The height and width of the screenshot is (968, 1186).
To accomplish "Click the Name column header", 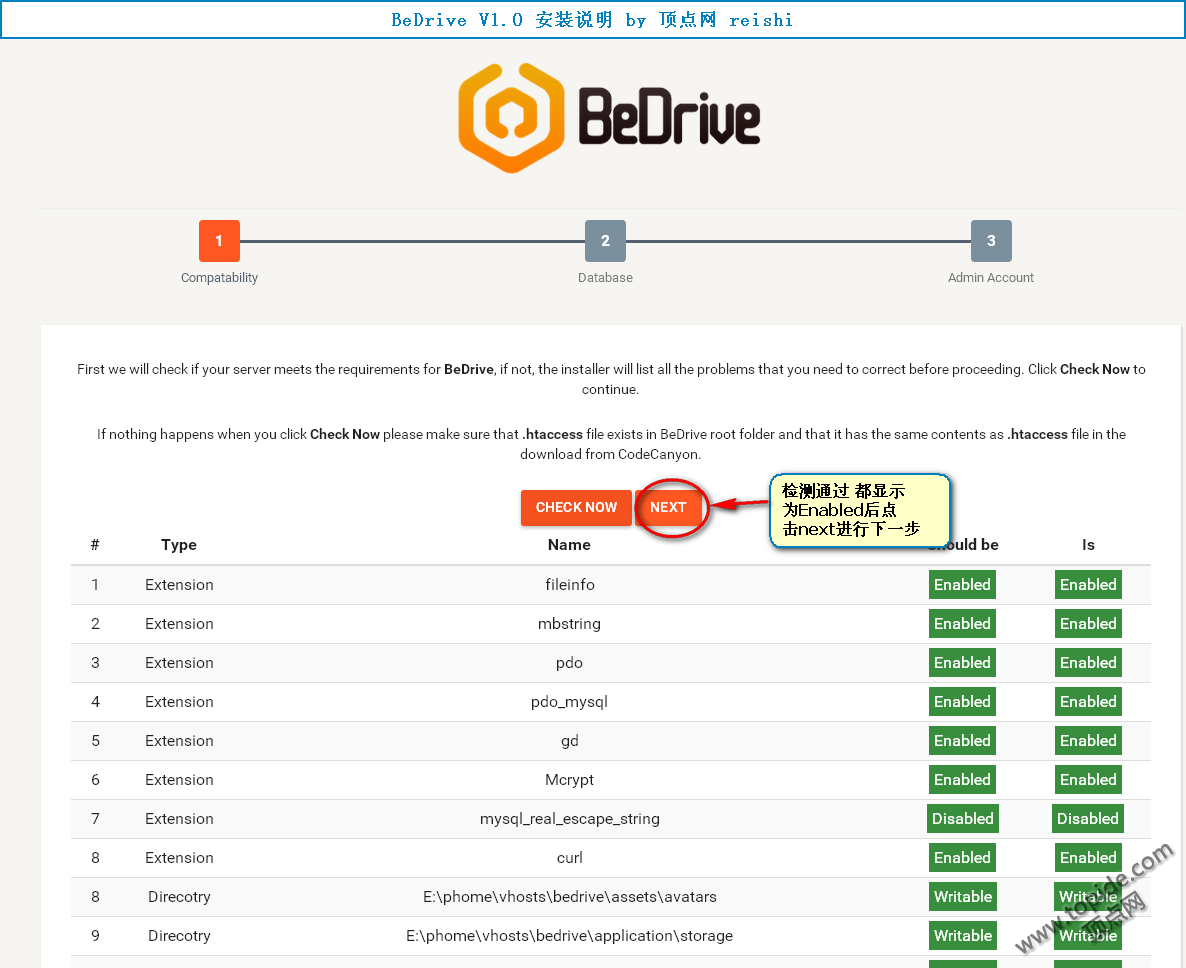I will click(569, 544).
